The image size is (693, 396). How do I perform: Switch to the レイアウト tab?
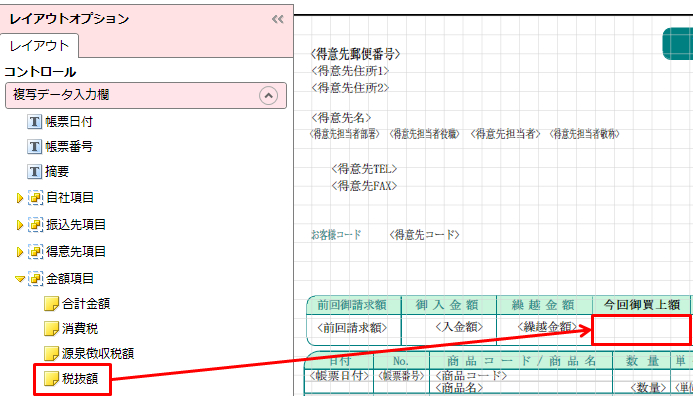coord(40,46)
